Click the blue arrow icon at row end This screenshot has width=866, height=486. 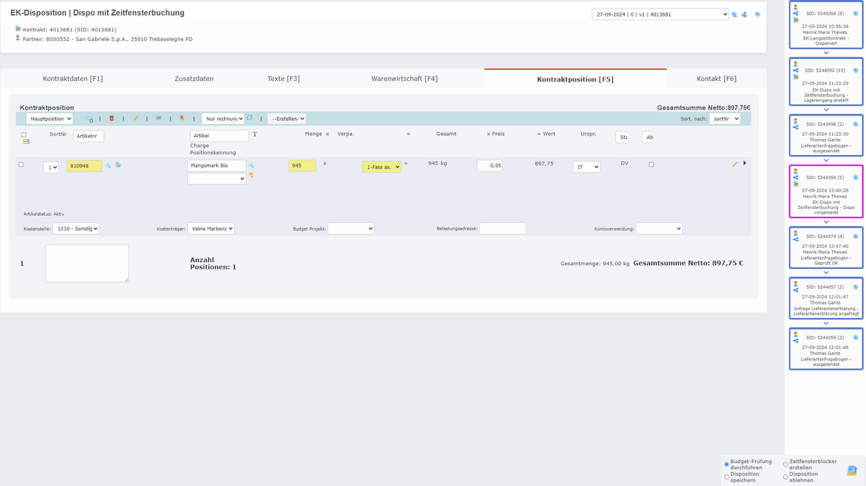[745, 164]
